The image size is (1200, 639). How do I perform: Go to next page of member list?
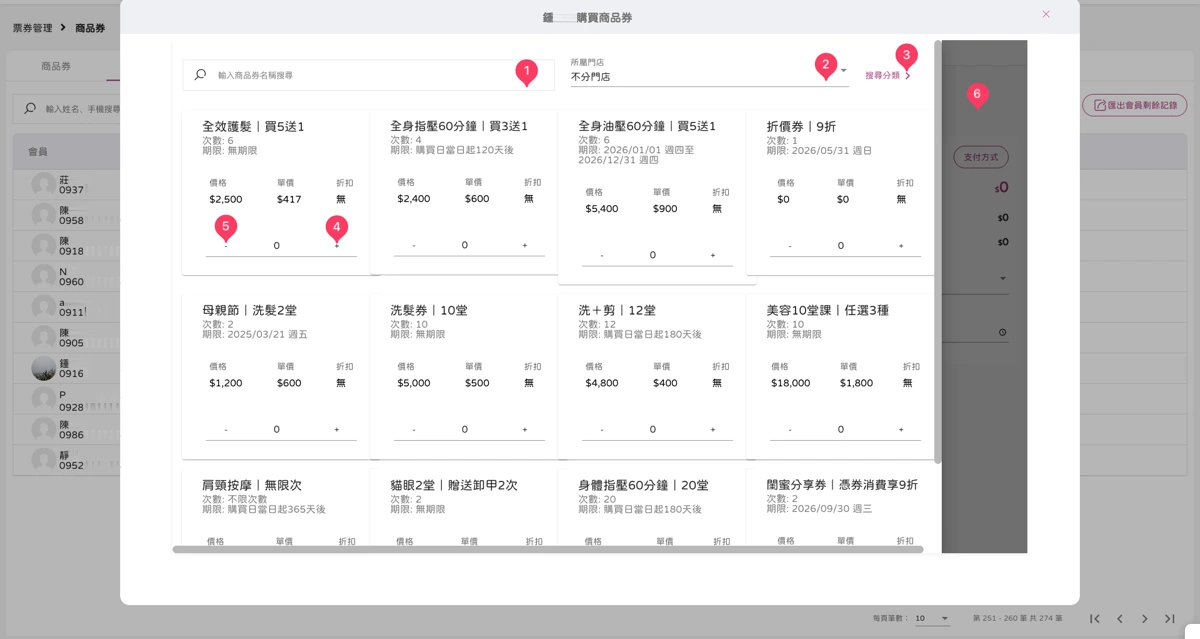tap(1145, 619)
